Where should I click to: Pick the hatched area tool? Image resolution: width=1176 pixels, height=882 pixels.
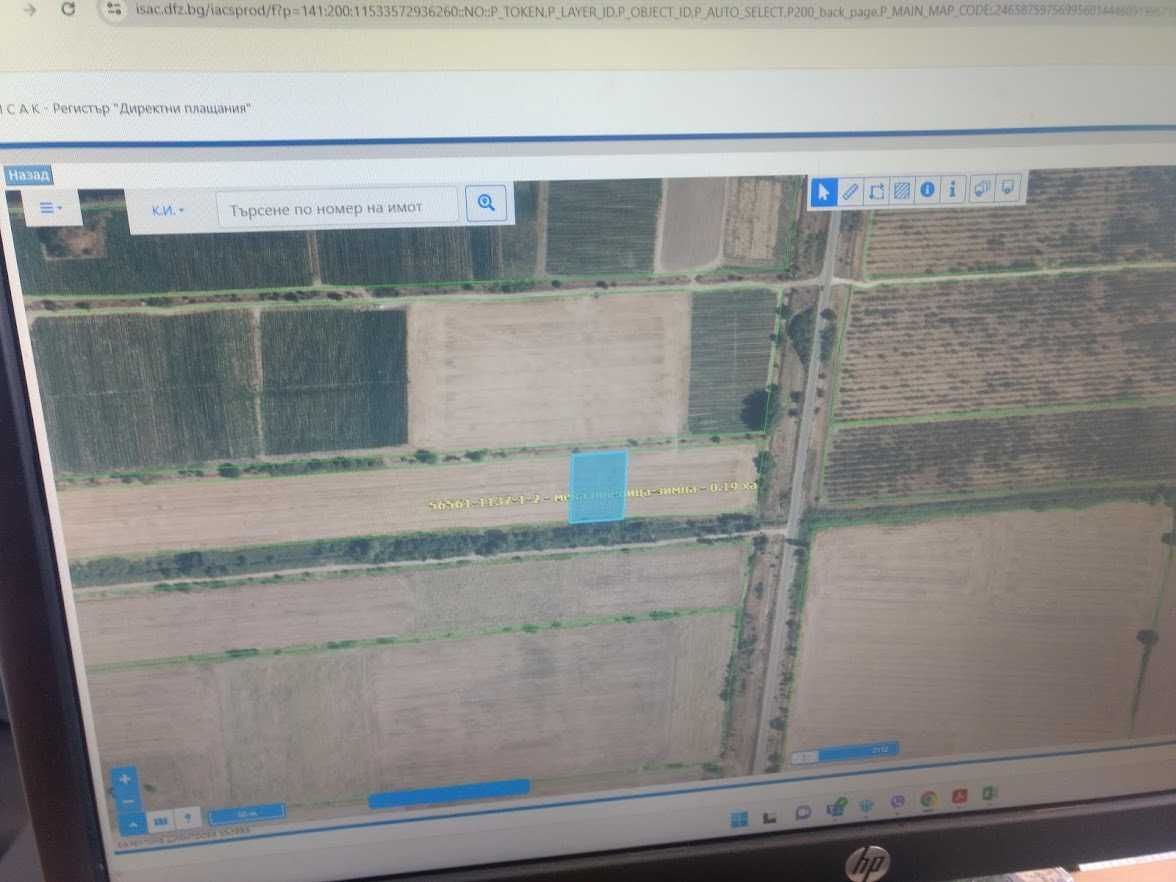click(x=902, y=190)
